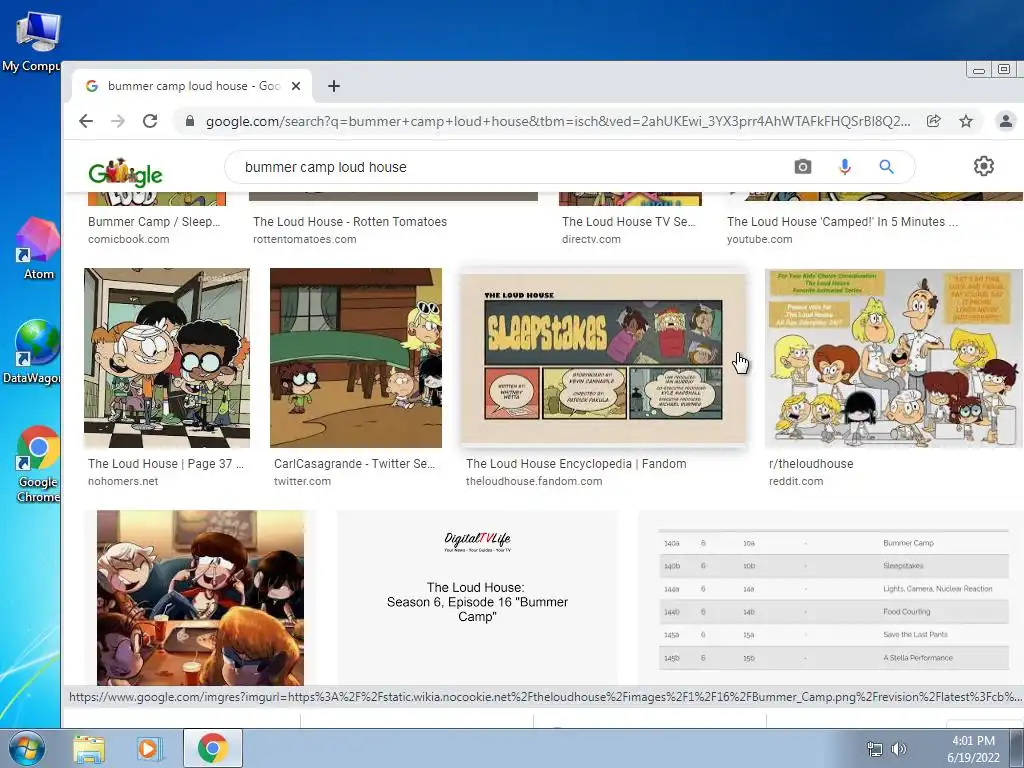Click the youtube.com source text
The width and height of the screenshot is (1024, 768).
tap(760, 239)
